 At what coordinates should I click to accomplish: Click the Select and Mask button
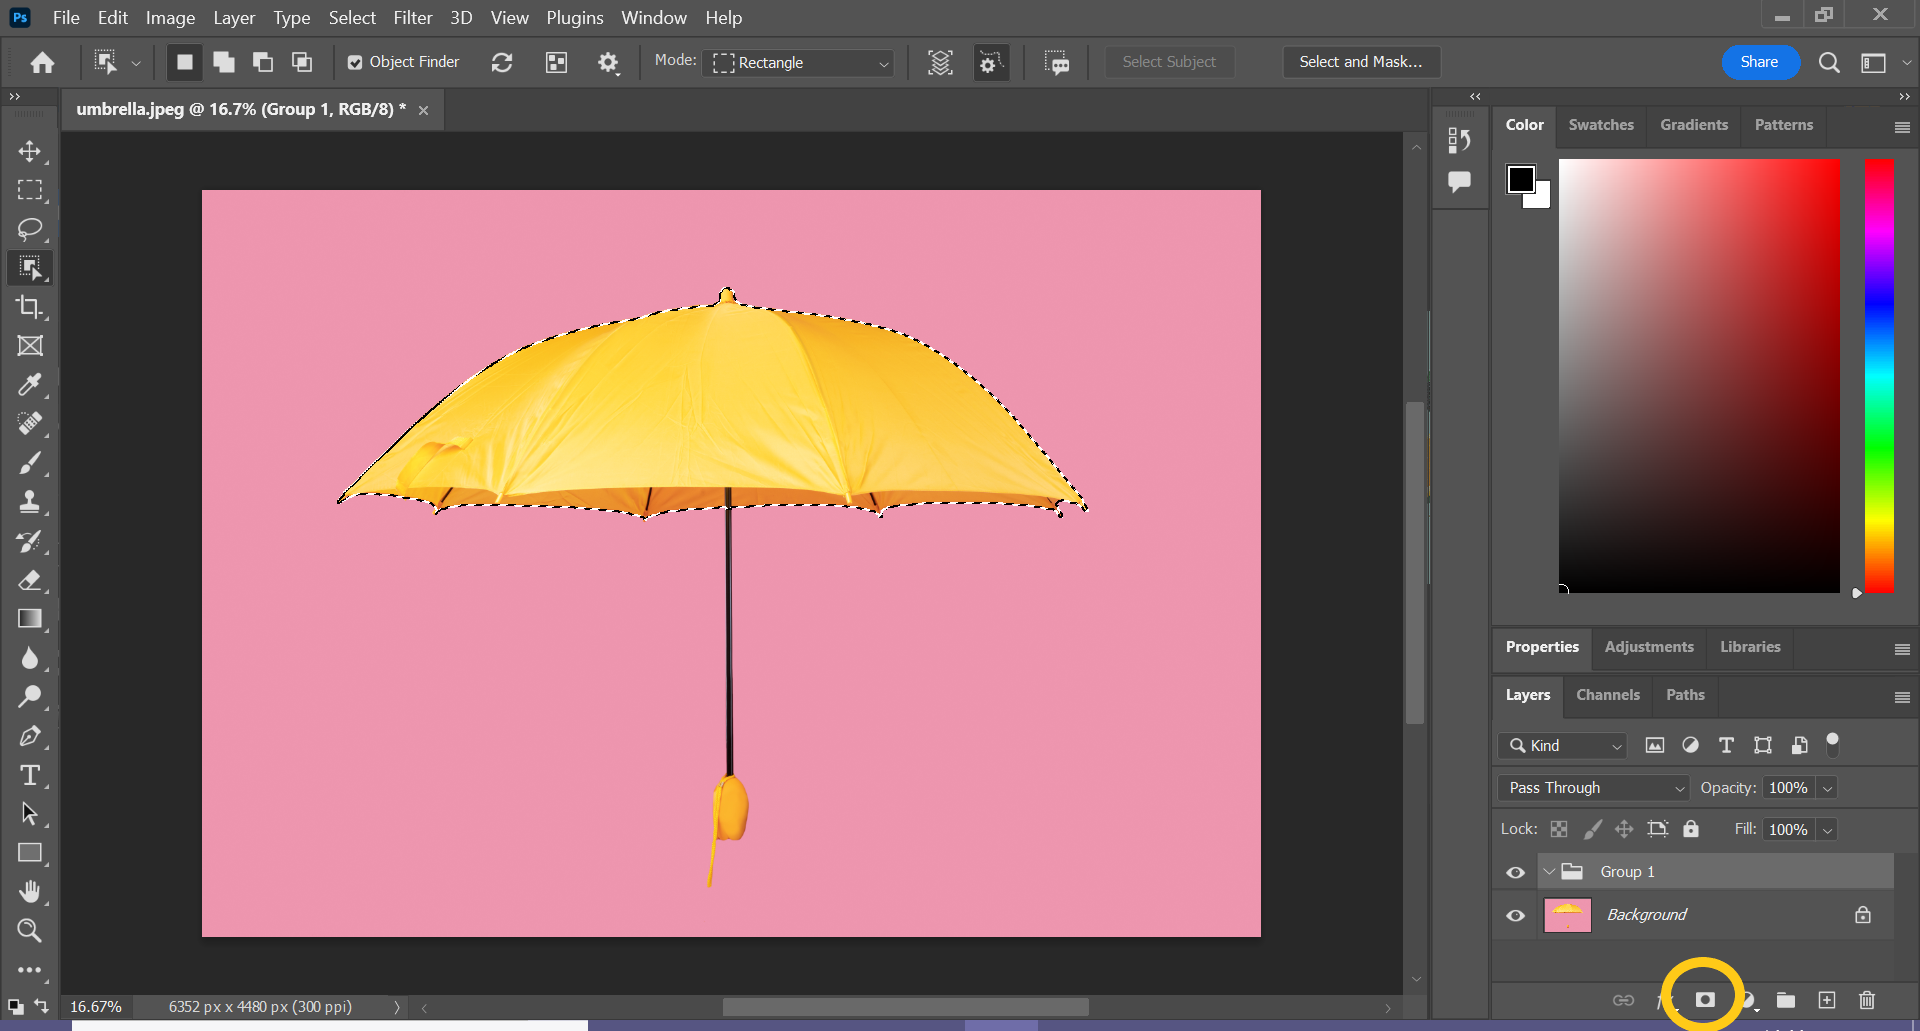tap(1360, 62)
